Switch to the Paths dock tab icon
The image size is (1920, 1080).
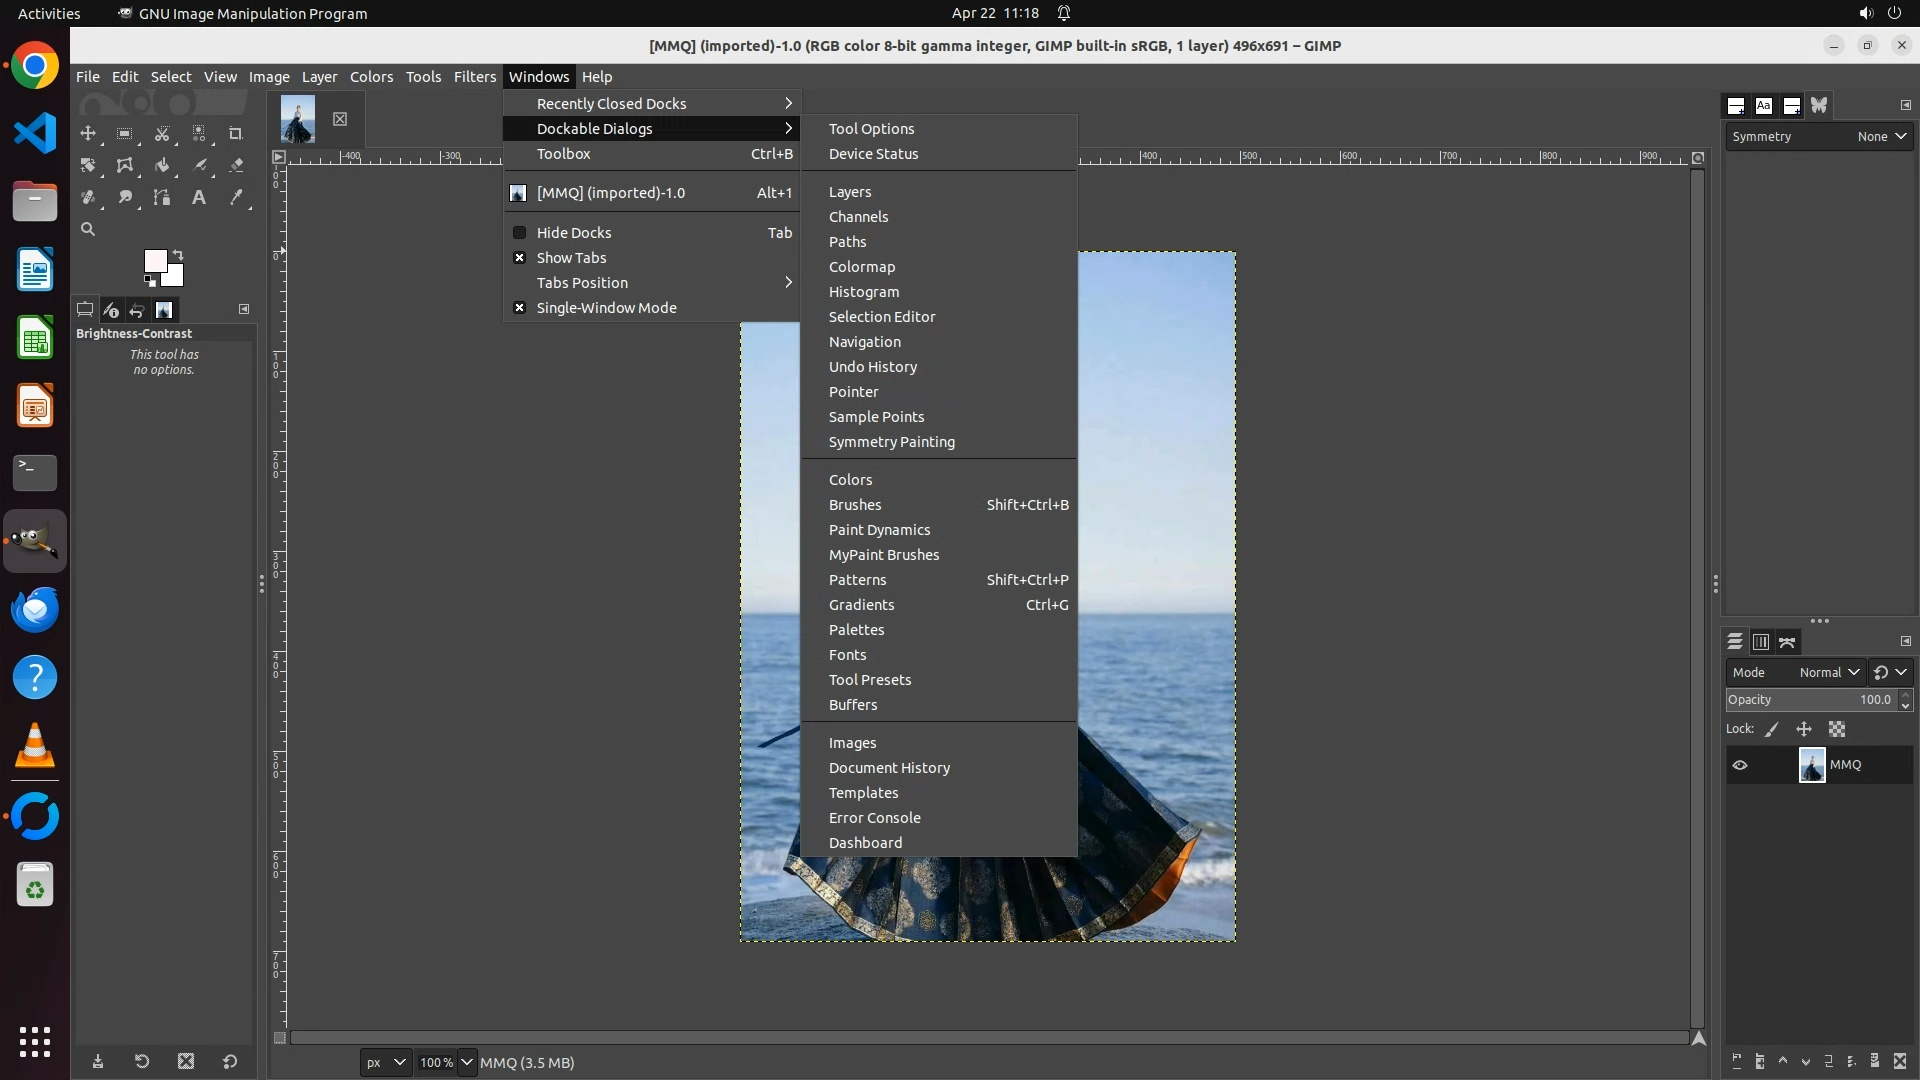click(1787, 642)
